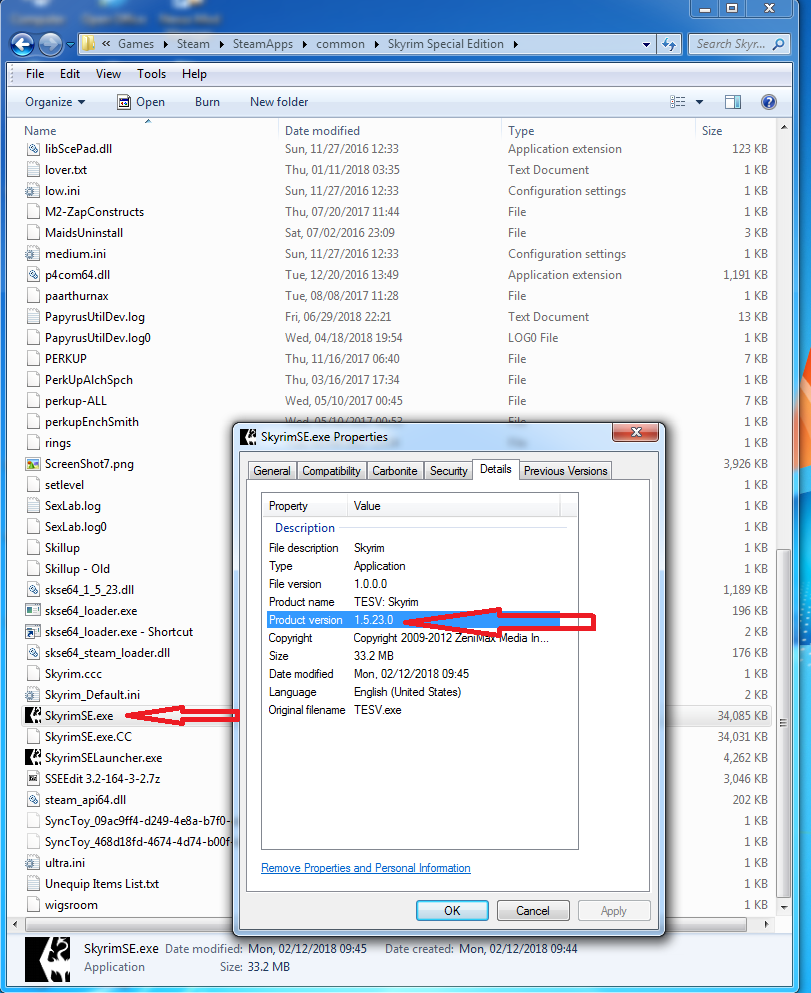
Task: Sort by the Name column header
Action: point(40,131)
